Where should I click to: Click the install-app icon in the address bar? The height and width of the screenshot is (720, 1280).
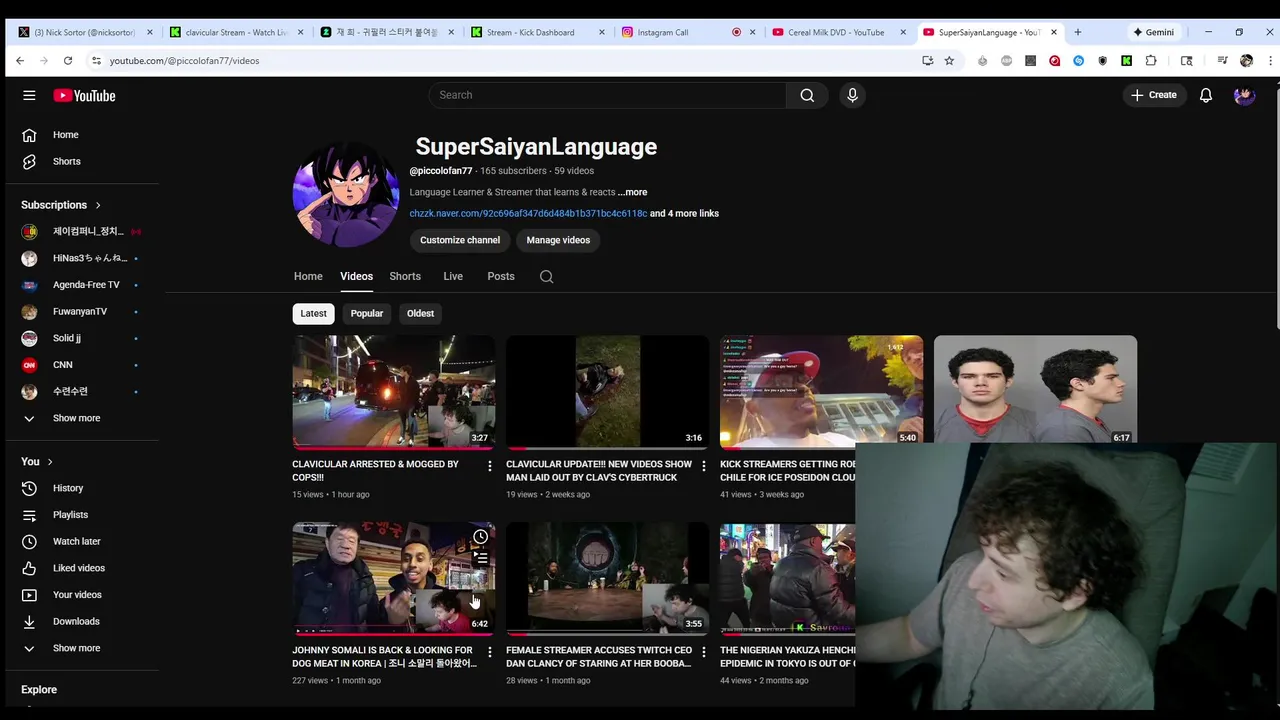click(x=927, y=61)
